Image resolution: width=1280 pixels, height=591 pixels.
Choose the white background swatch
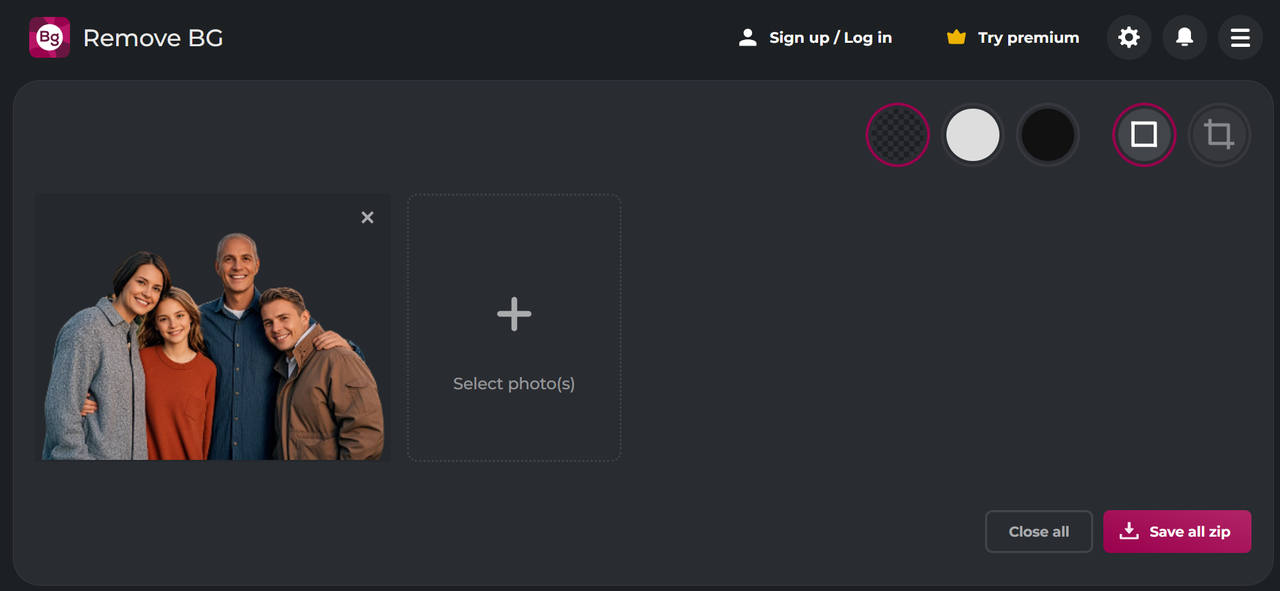[x=973, y=134]
